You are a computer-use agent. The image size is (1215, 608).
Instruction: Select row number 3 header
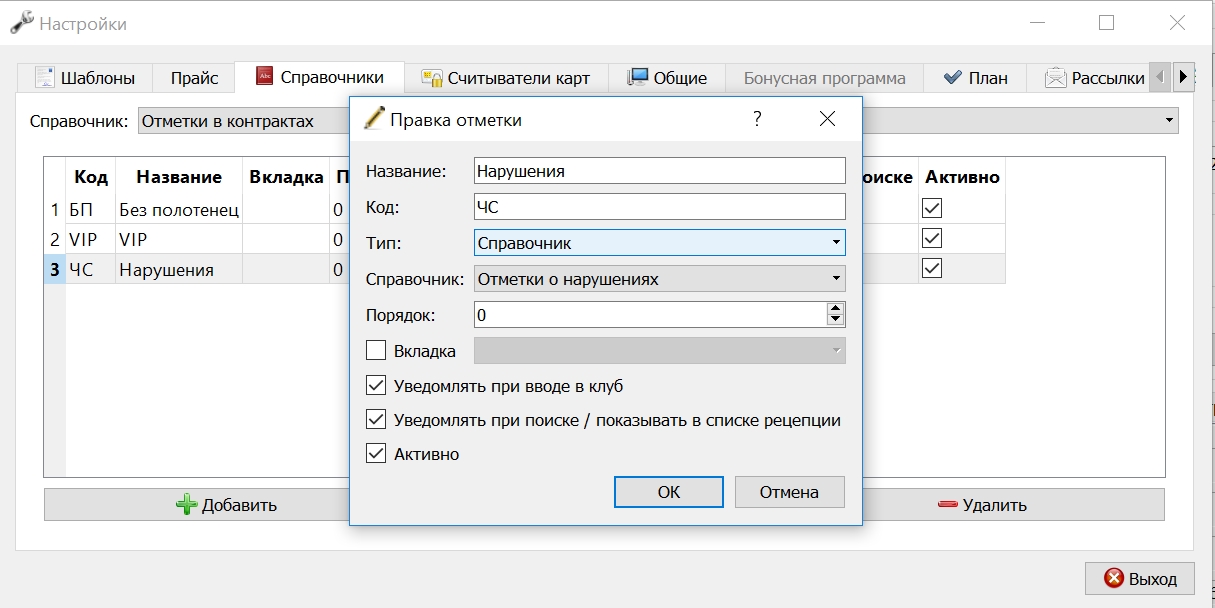[x=55, y=270]
